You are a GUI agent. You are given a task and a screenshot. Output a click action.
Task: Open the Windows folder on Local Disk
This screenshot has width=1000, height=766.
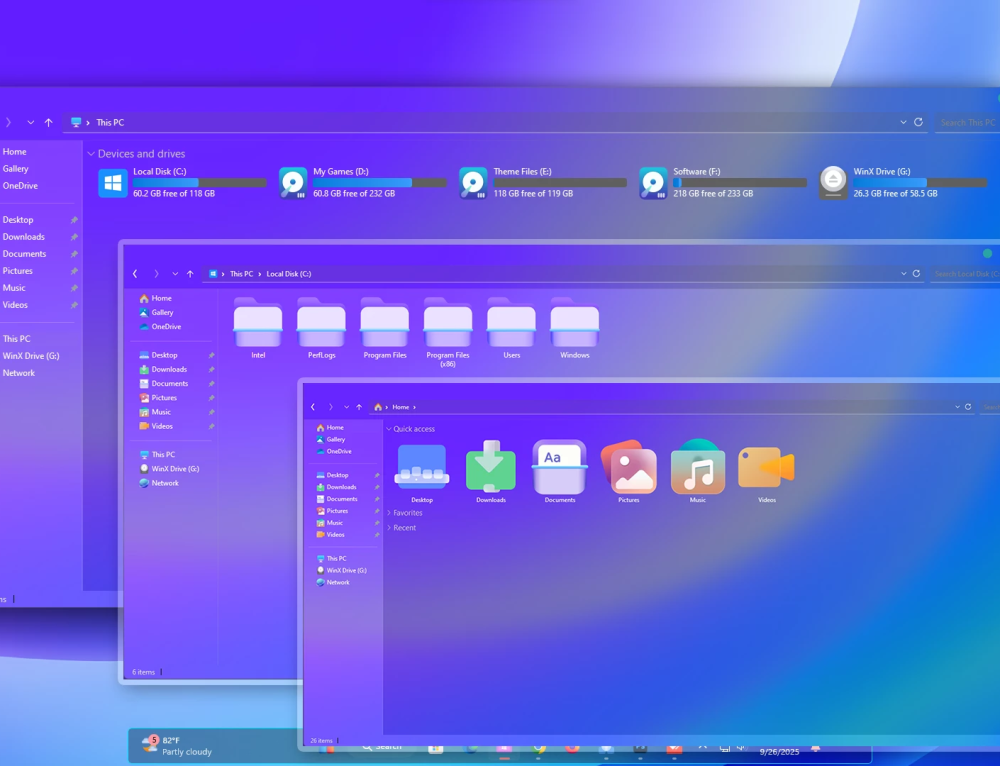coord(574,322)
